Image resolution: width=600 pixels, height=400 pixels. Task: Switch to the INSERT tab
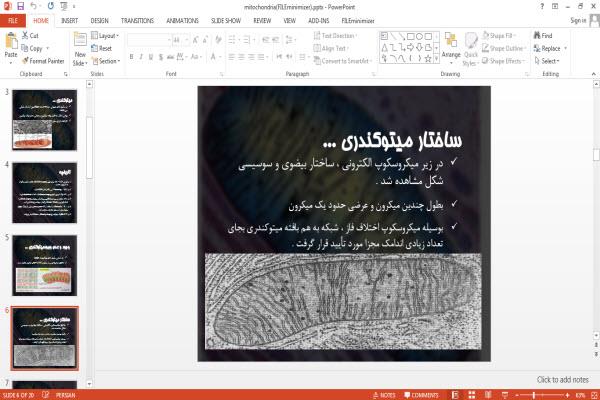tap(69, 21)
